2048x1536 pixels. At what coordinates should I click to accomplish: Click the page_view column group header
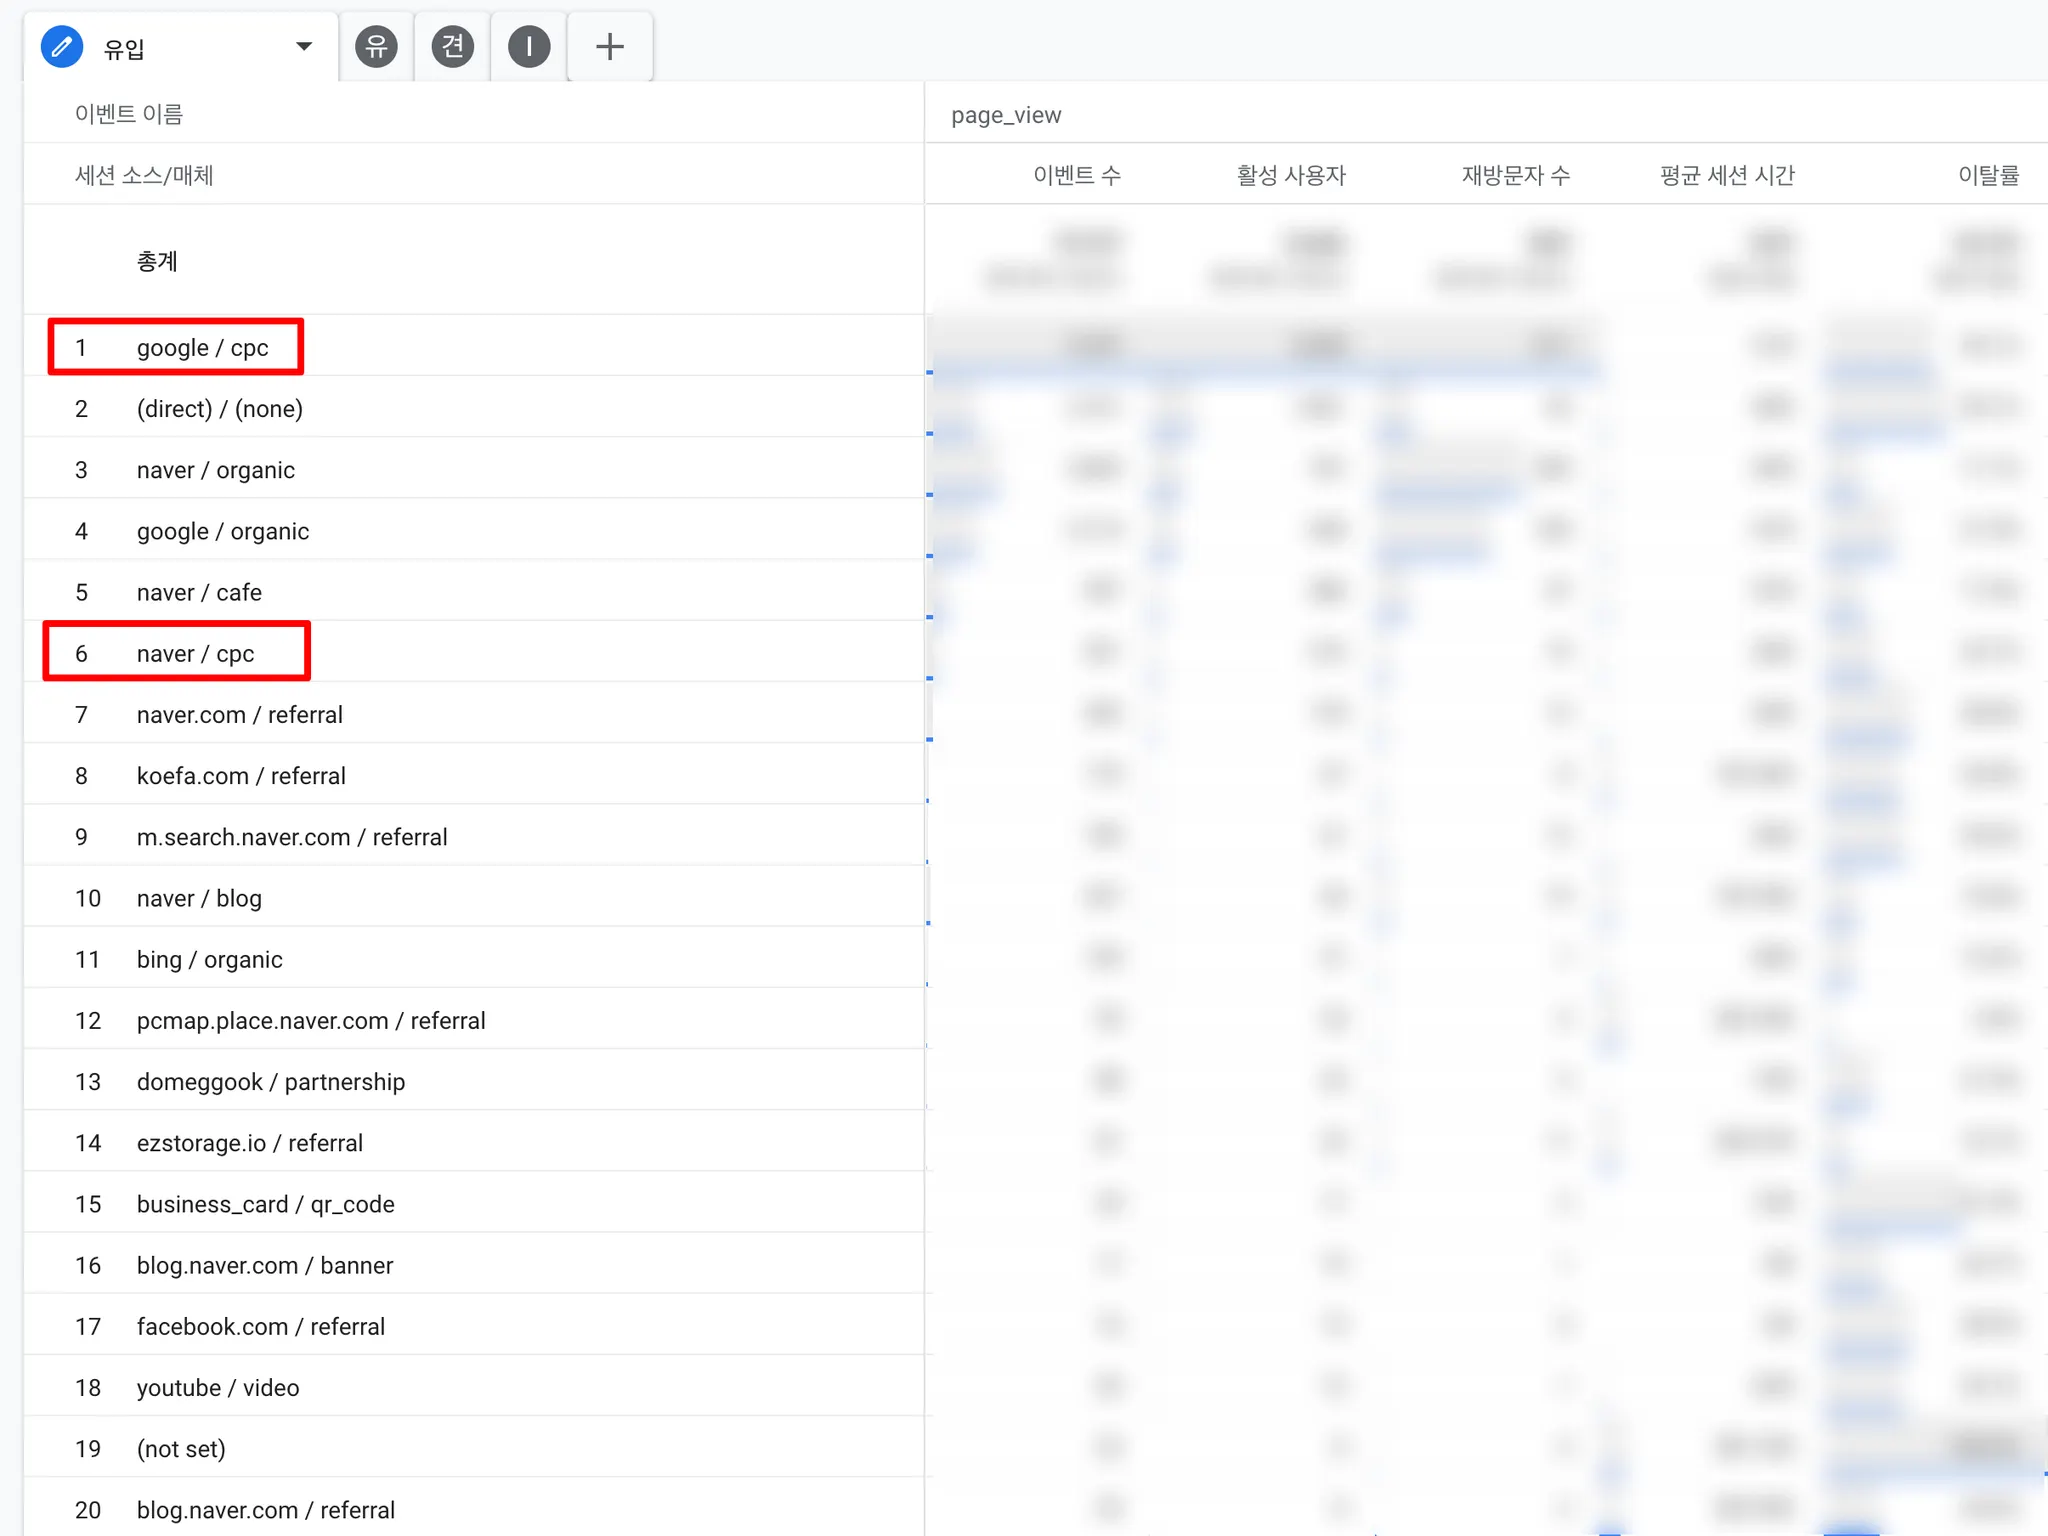tap(1006, 115)
